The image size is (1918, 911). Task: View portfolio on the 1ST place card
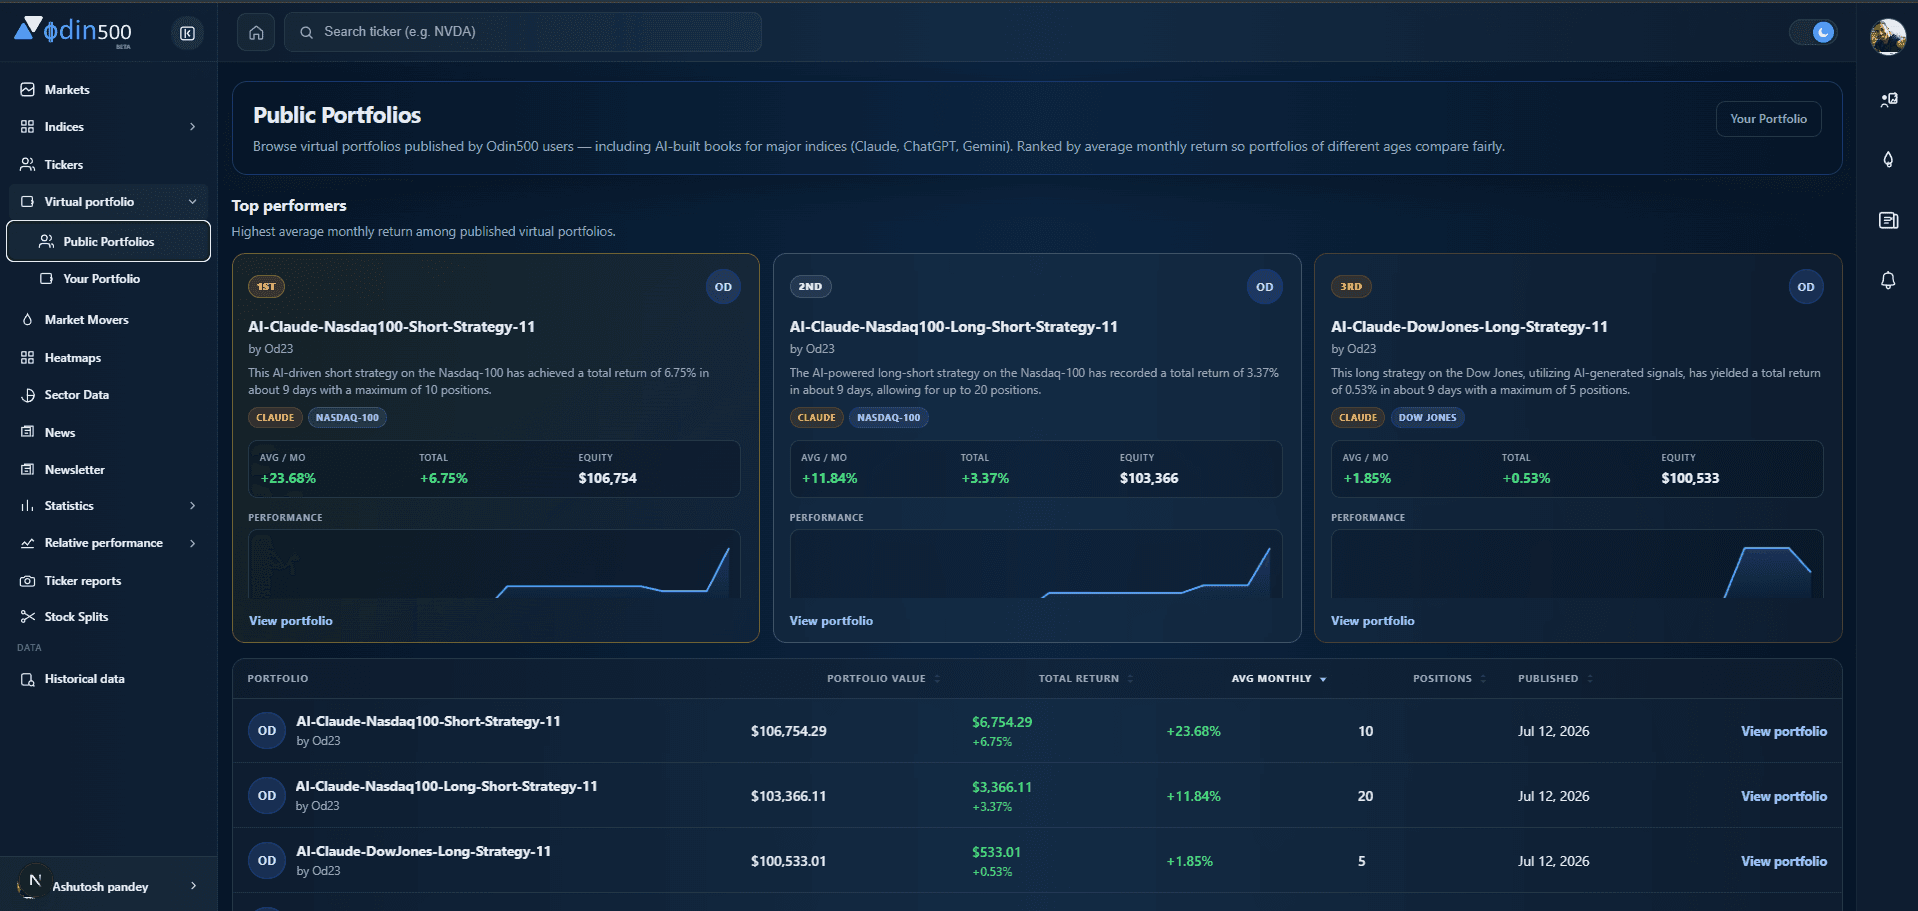(x=290, y=621)
